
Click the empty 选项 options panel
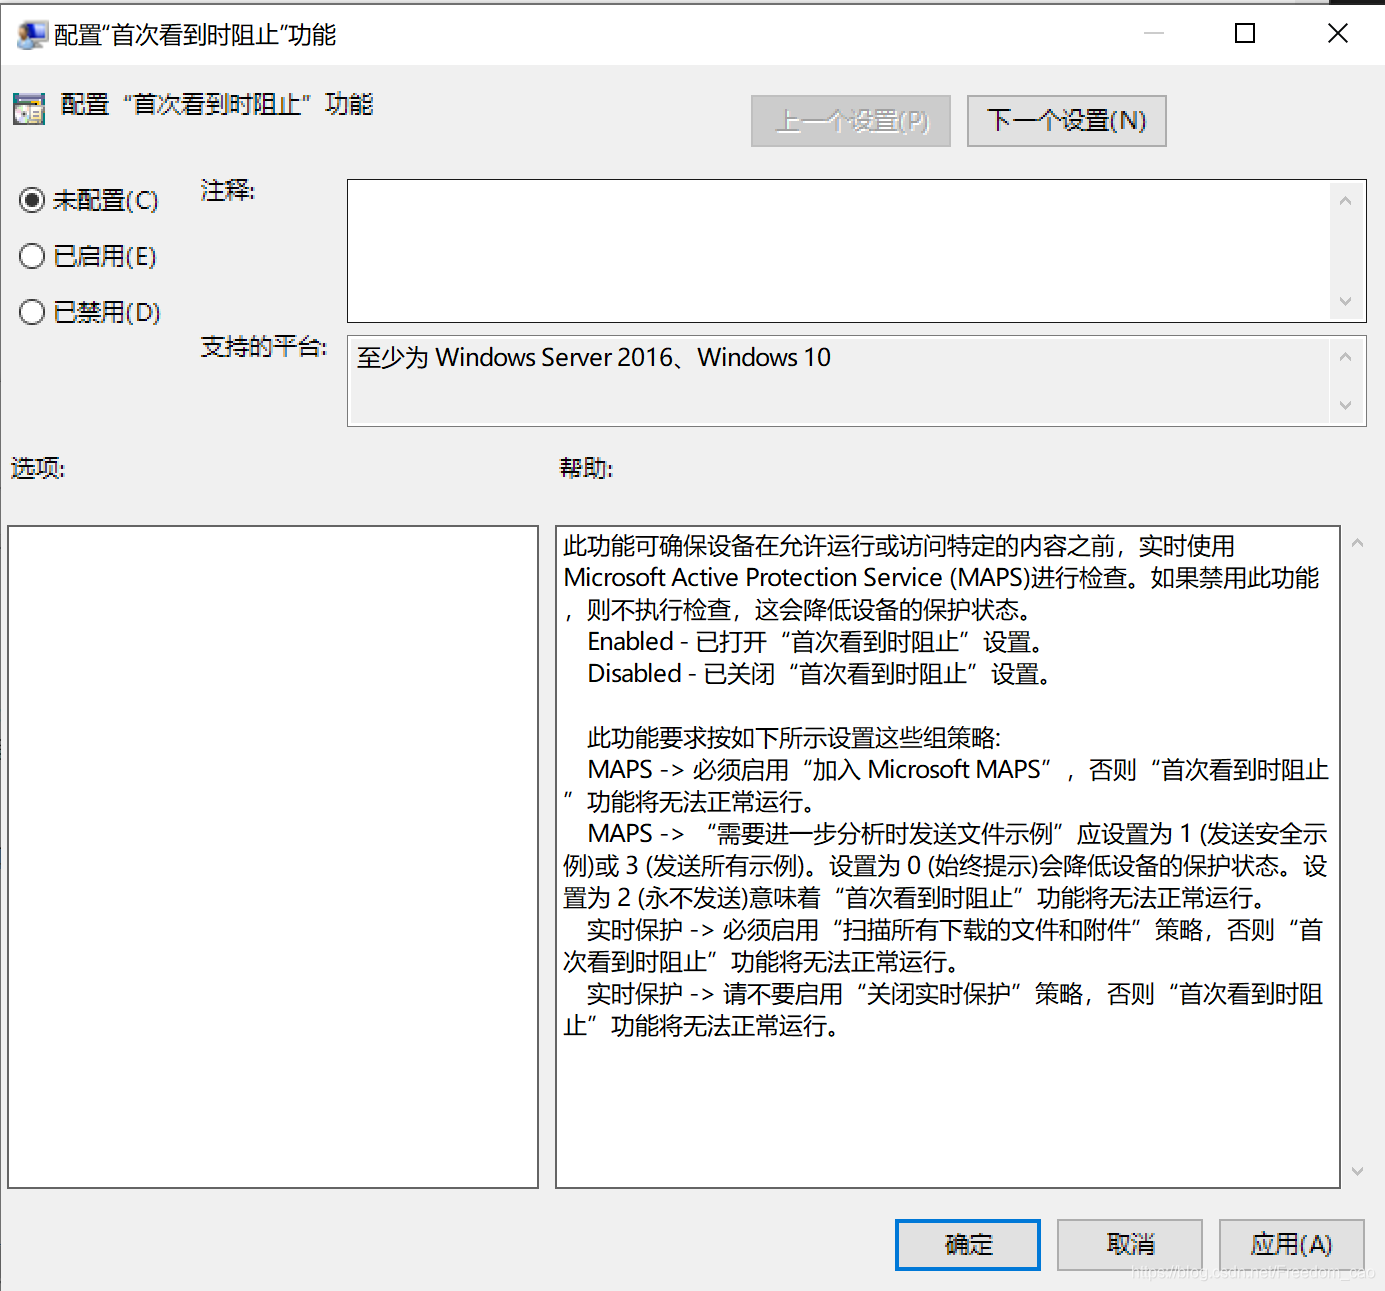click(x=273, y=857)
